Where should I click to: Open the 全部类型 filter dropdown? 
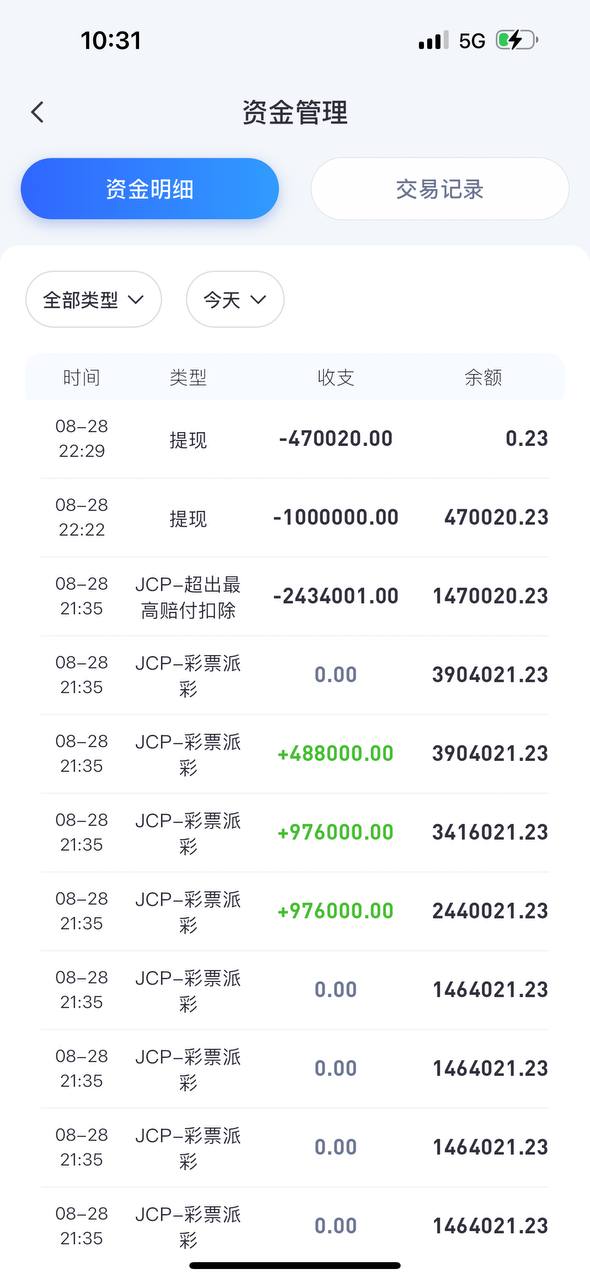[x=93, y=299]
